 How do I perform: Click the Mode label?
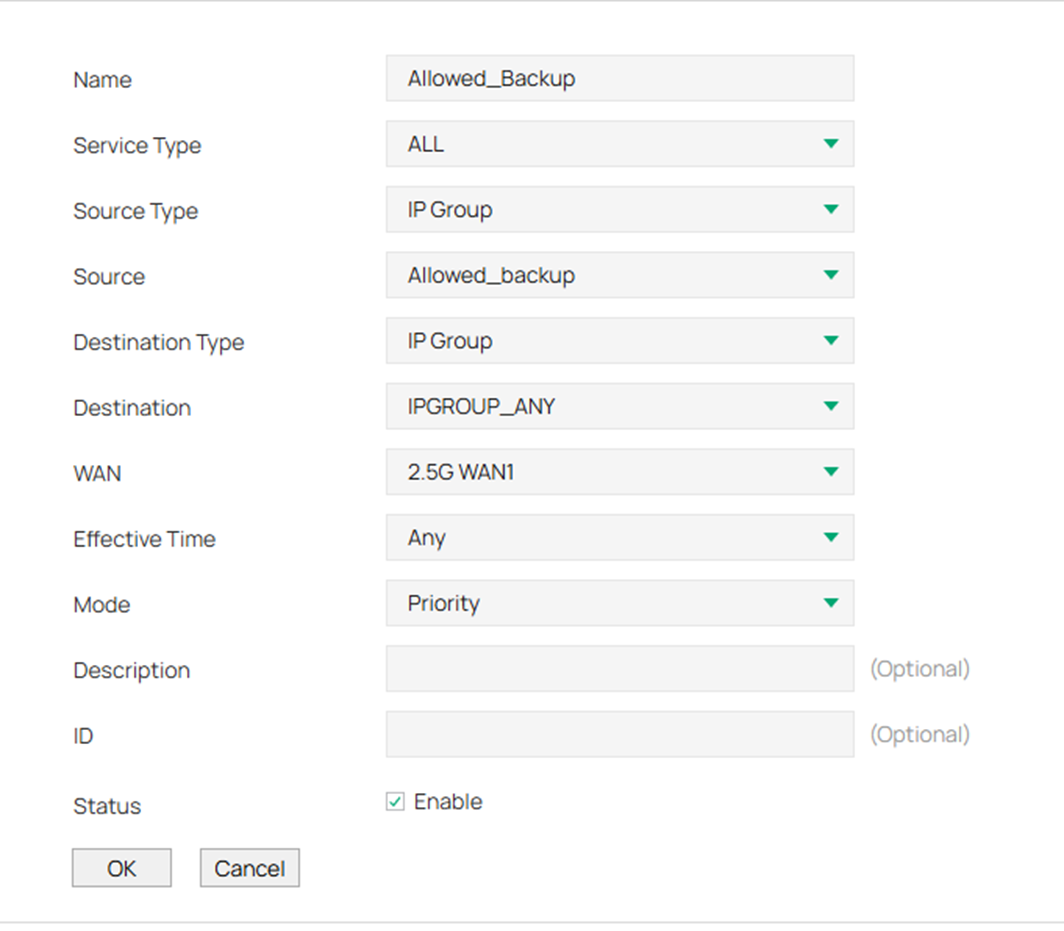pyautogui.click(x=102, y=605)
